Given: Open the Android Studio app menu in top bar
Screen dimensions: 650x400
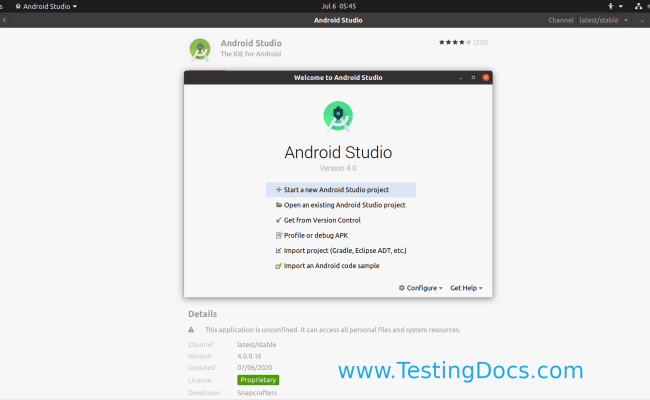Looking at the screenshot, I should 46,6.
